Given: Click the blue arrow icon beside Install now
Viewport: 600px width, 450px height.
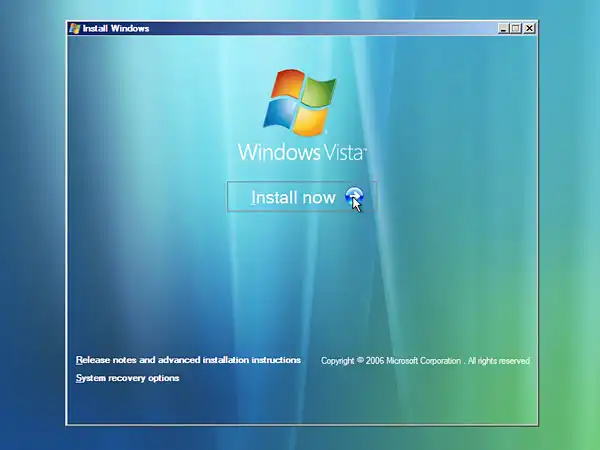Looking at the screenshot, I should tap(353, 197).
